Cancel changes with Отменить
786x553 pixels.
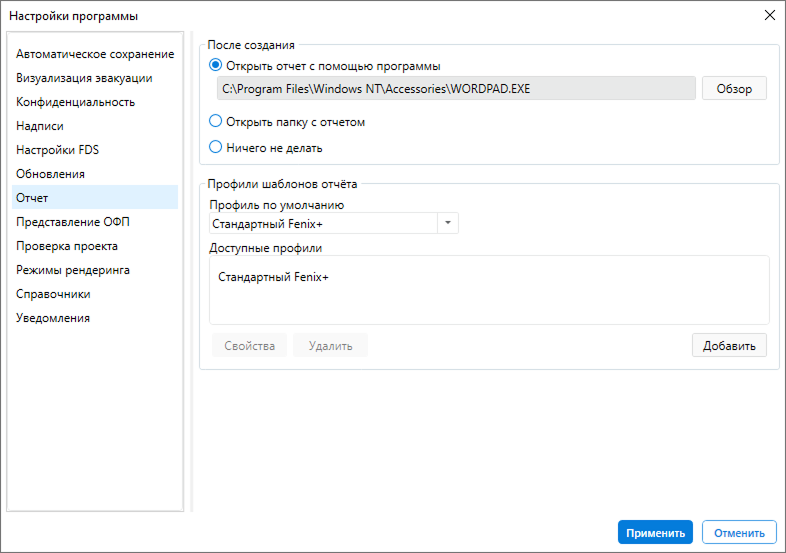click(x=739, y=532)
